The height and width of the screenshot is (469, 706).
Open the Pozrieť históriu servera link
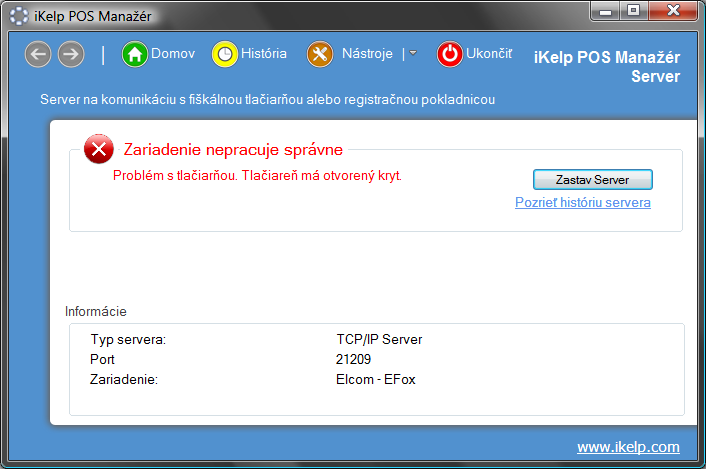[x=582, y=202]
